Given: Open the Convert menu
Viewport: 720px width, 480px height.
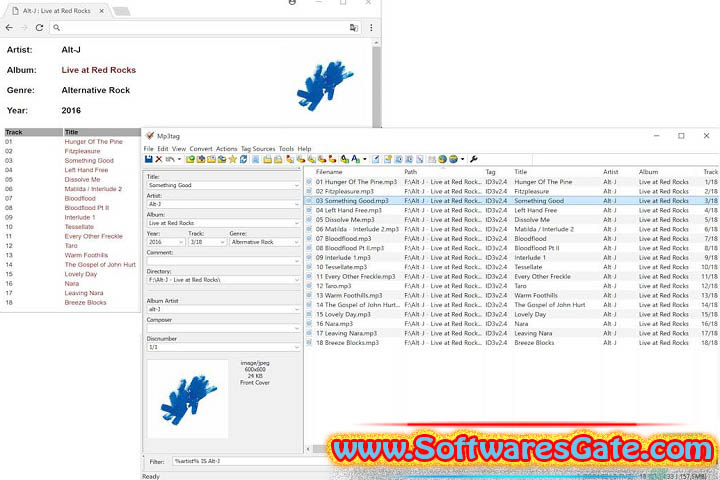Looking at the screenshot, I should click(x=201, y=149).
